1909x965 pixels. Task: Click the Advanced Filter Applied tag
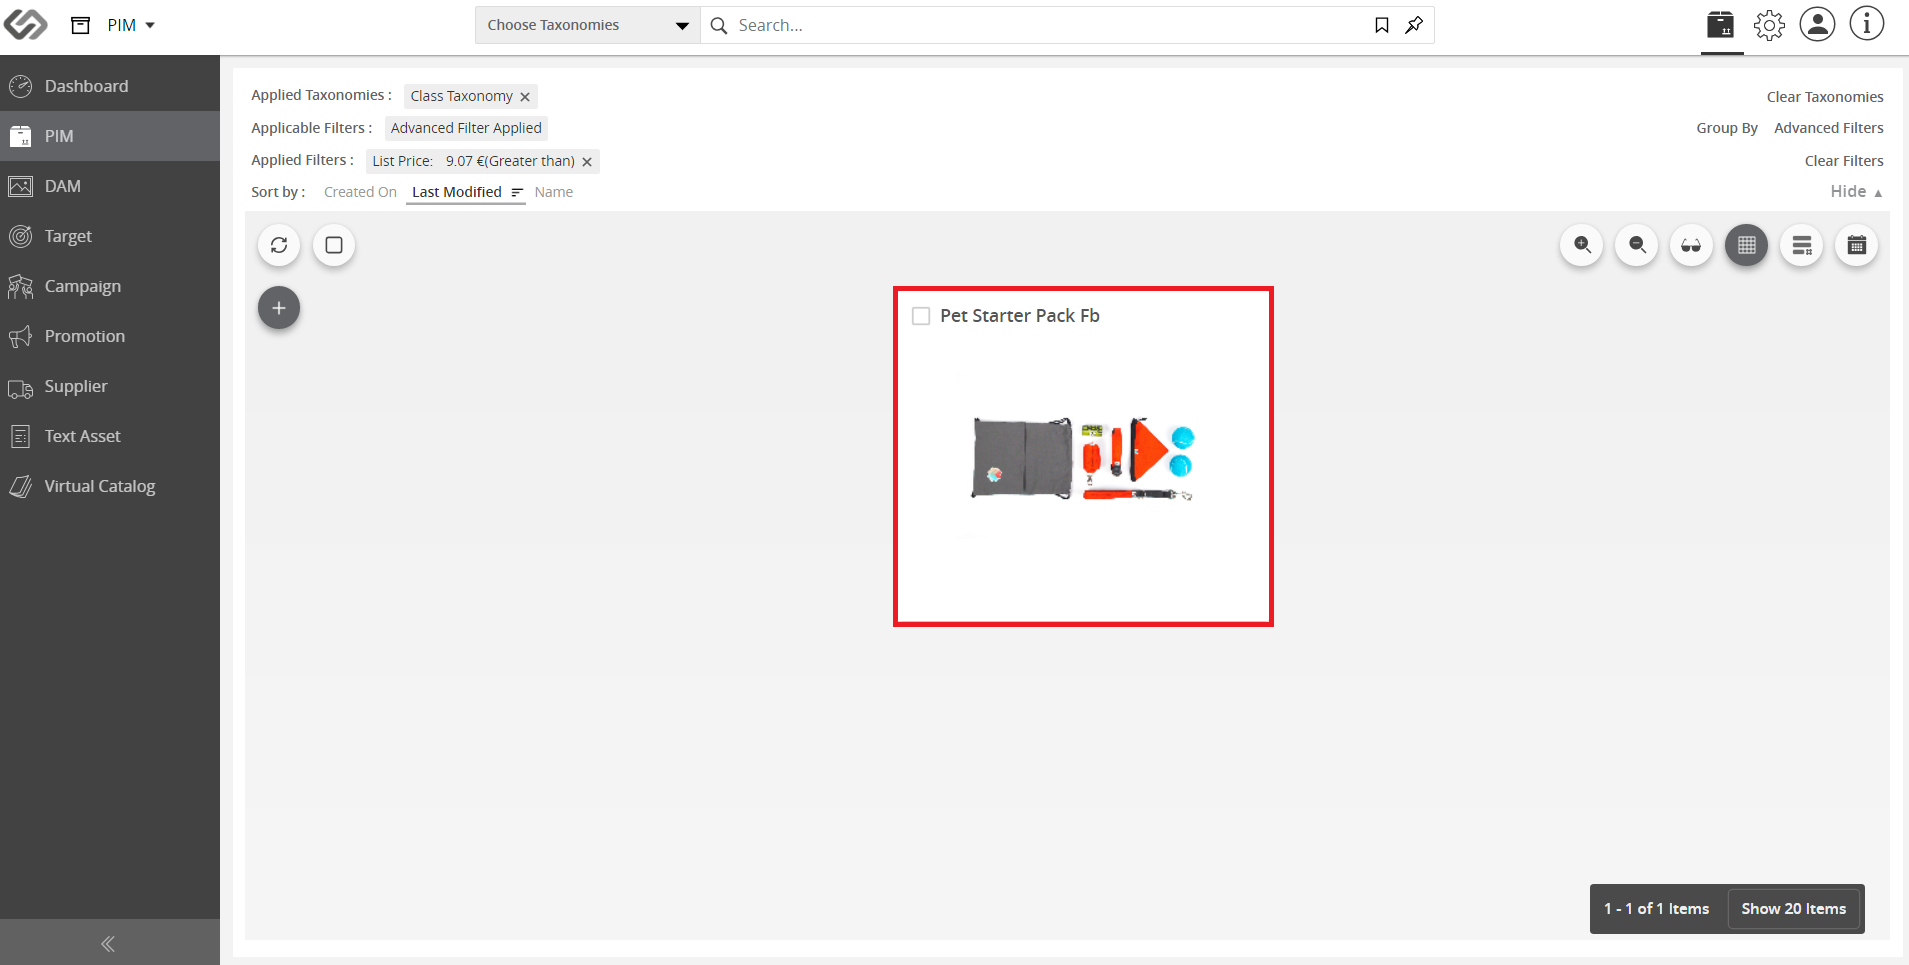coord(466,128)
